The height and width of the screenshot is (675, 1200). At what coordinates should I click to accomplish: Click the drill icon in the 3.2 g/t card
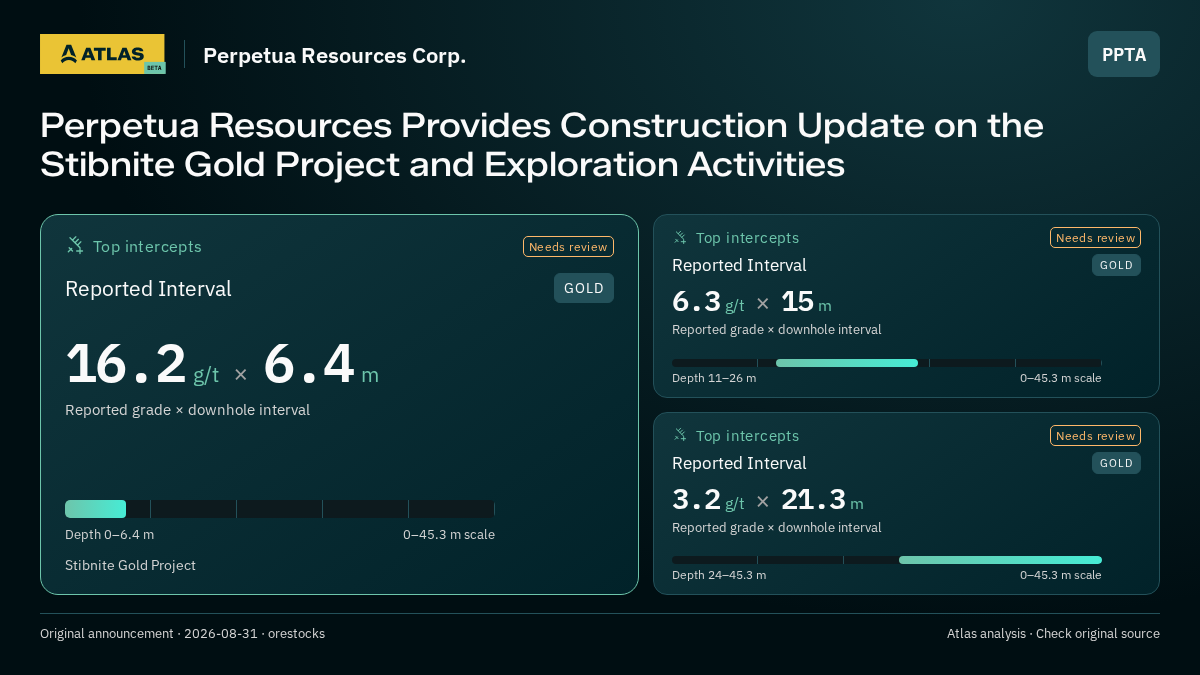tap(680, 436)
